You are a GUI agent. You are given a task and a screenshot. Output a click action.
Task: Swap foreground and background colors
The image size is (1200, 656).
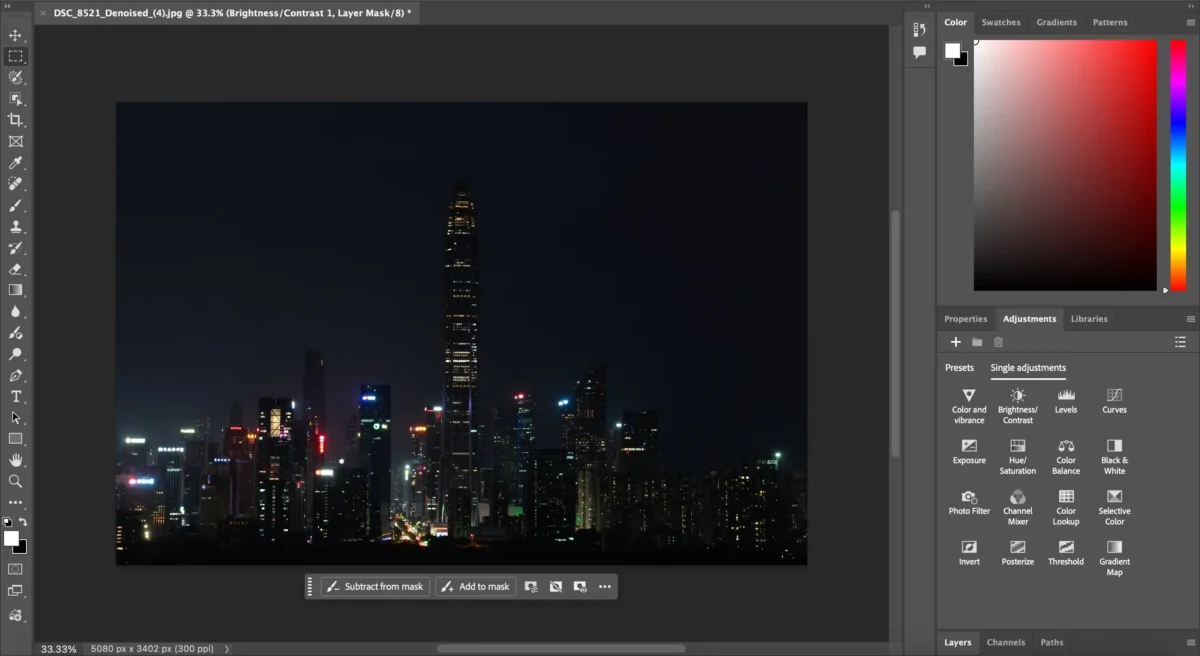pos(23,522)
